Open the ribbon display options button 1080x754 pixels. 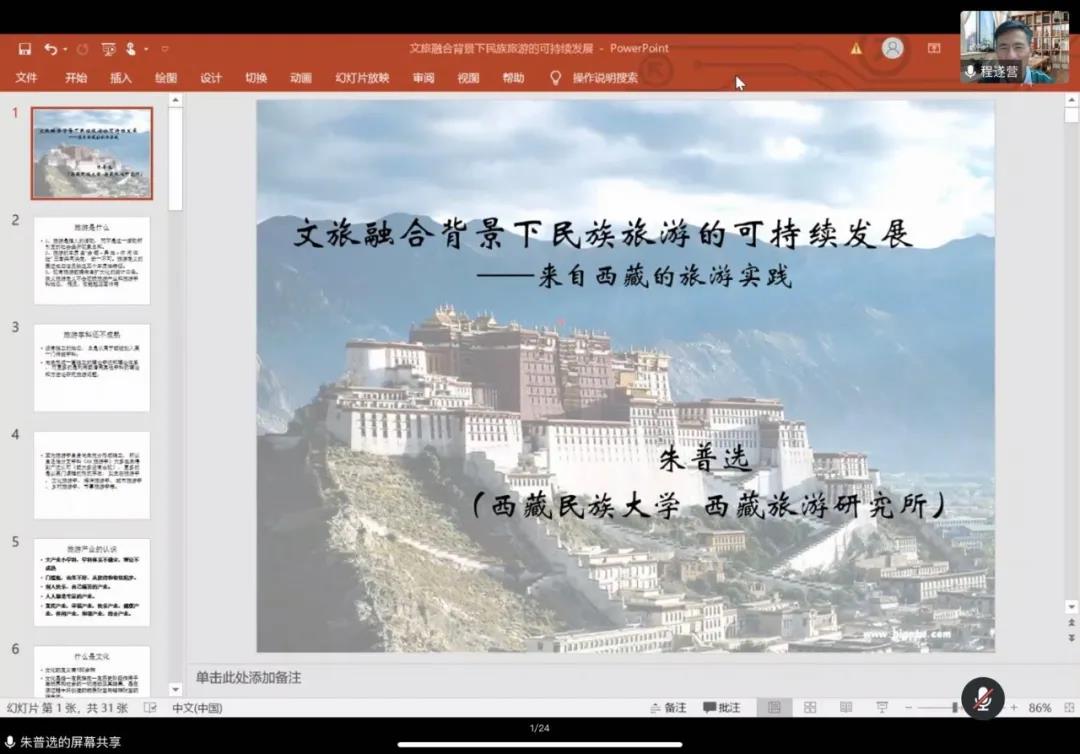coord(934,48)
